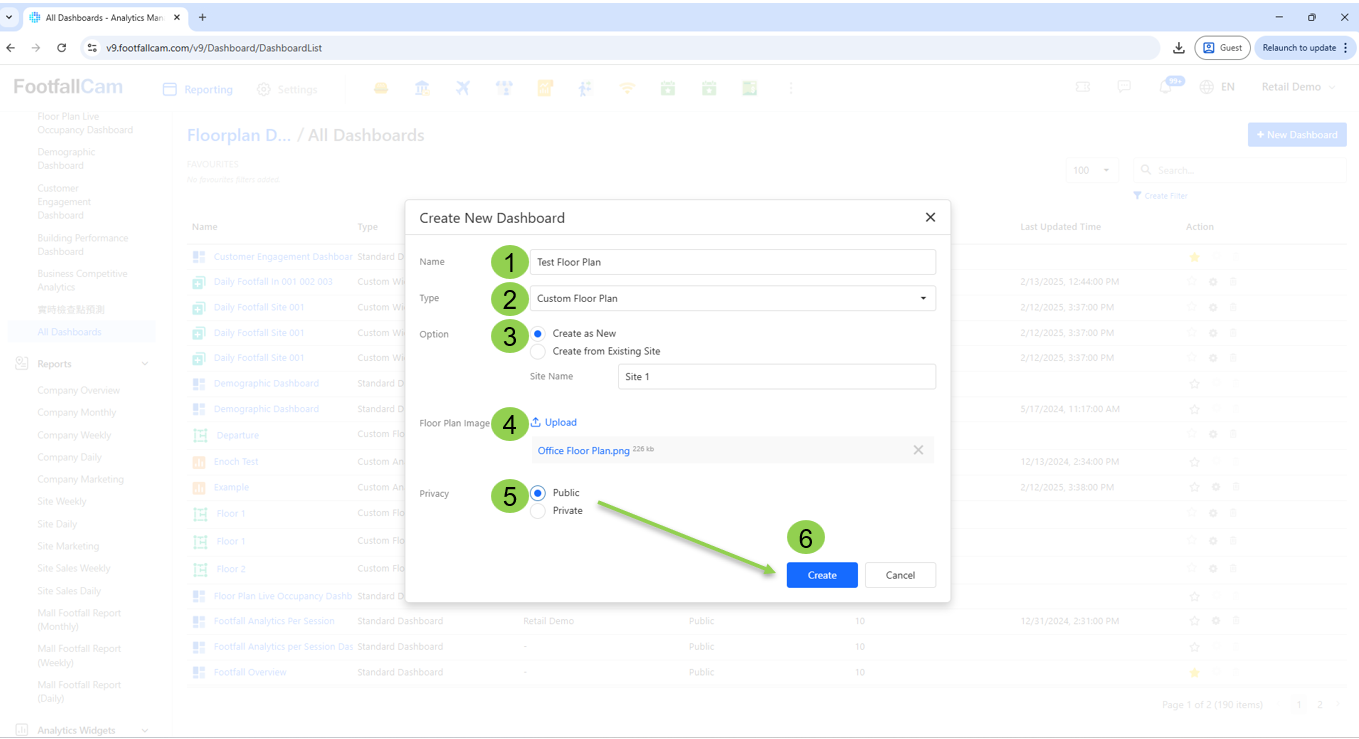The width and height of the screenshot is (1359, 739).
Task: Click the Cancel button
Action: 900,575
